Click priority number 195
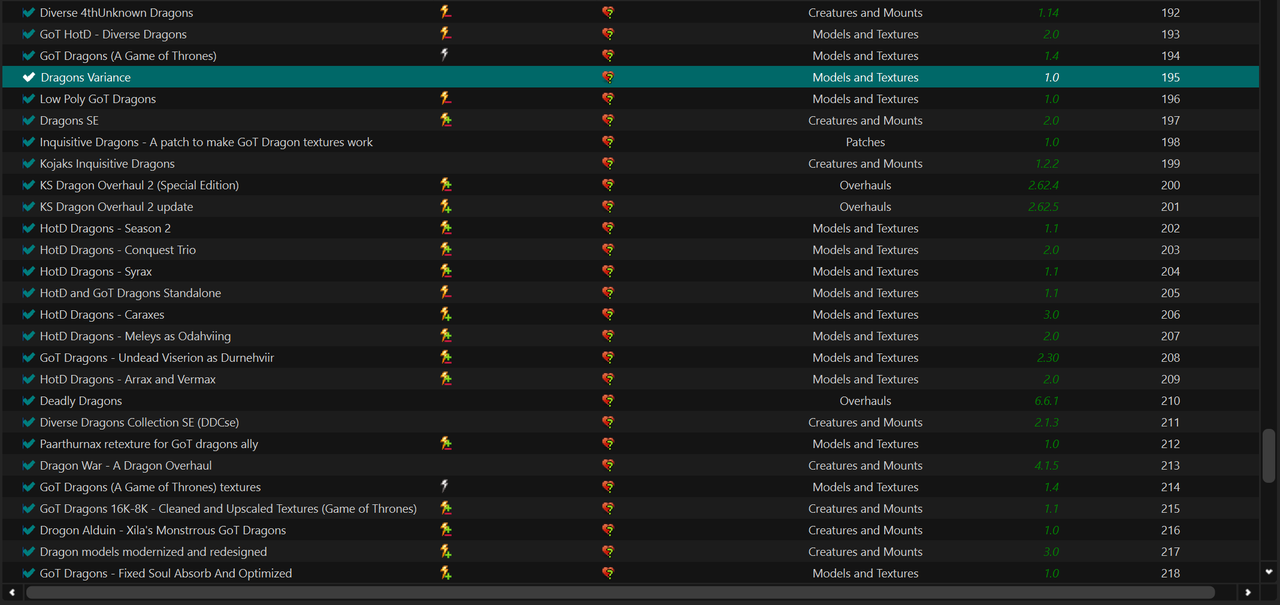Image resolution: width=1280 pixels, height=605 pixels. click(x=1170, y=77)
